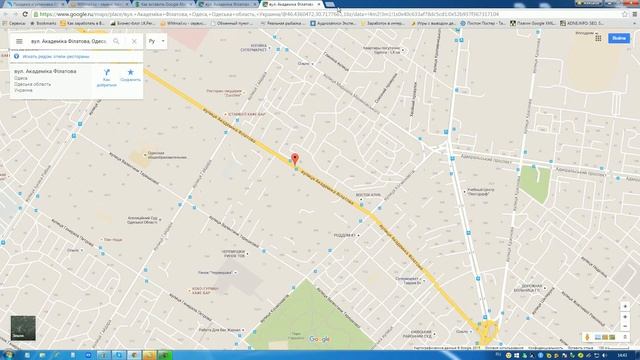Image resolution: width=640 pixels, height=360 pixels.
Task: Click 'Оставить отзыв' feedback link
Action: click(x=580, y=348)
